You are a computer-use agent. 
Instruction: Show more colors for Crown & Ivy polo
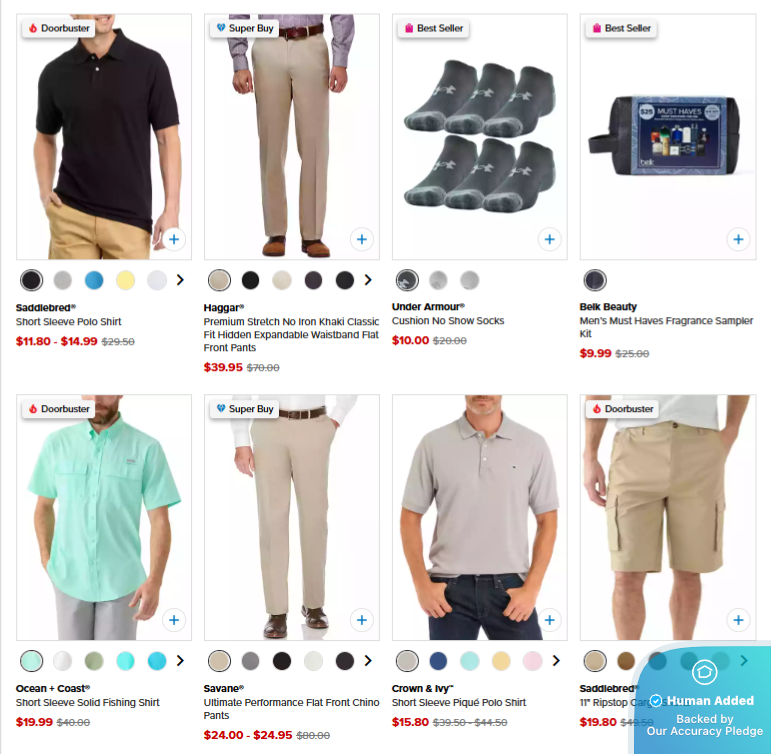[556, 661]
